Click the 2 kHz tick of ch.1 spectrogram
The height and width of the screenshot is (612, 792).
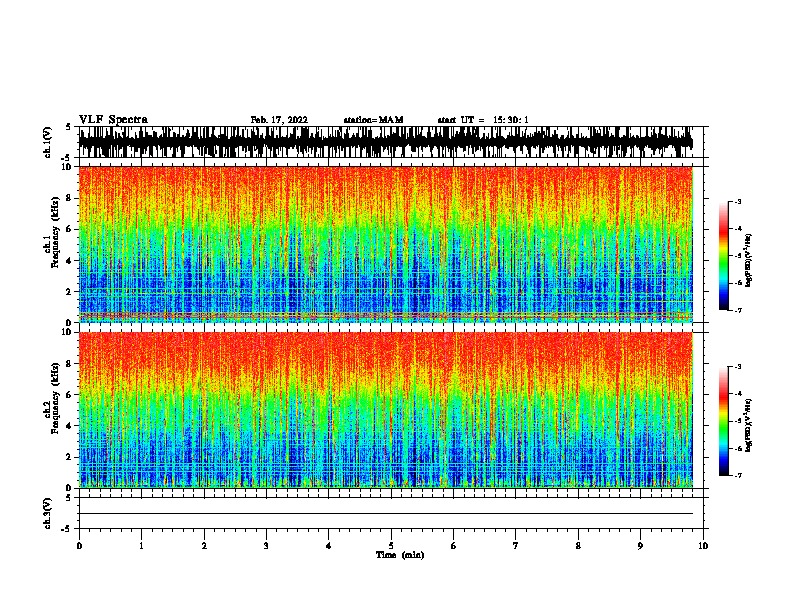click(x=70, y=291)
